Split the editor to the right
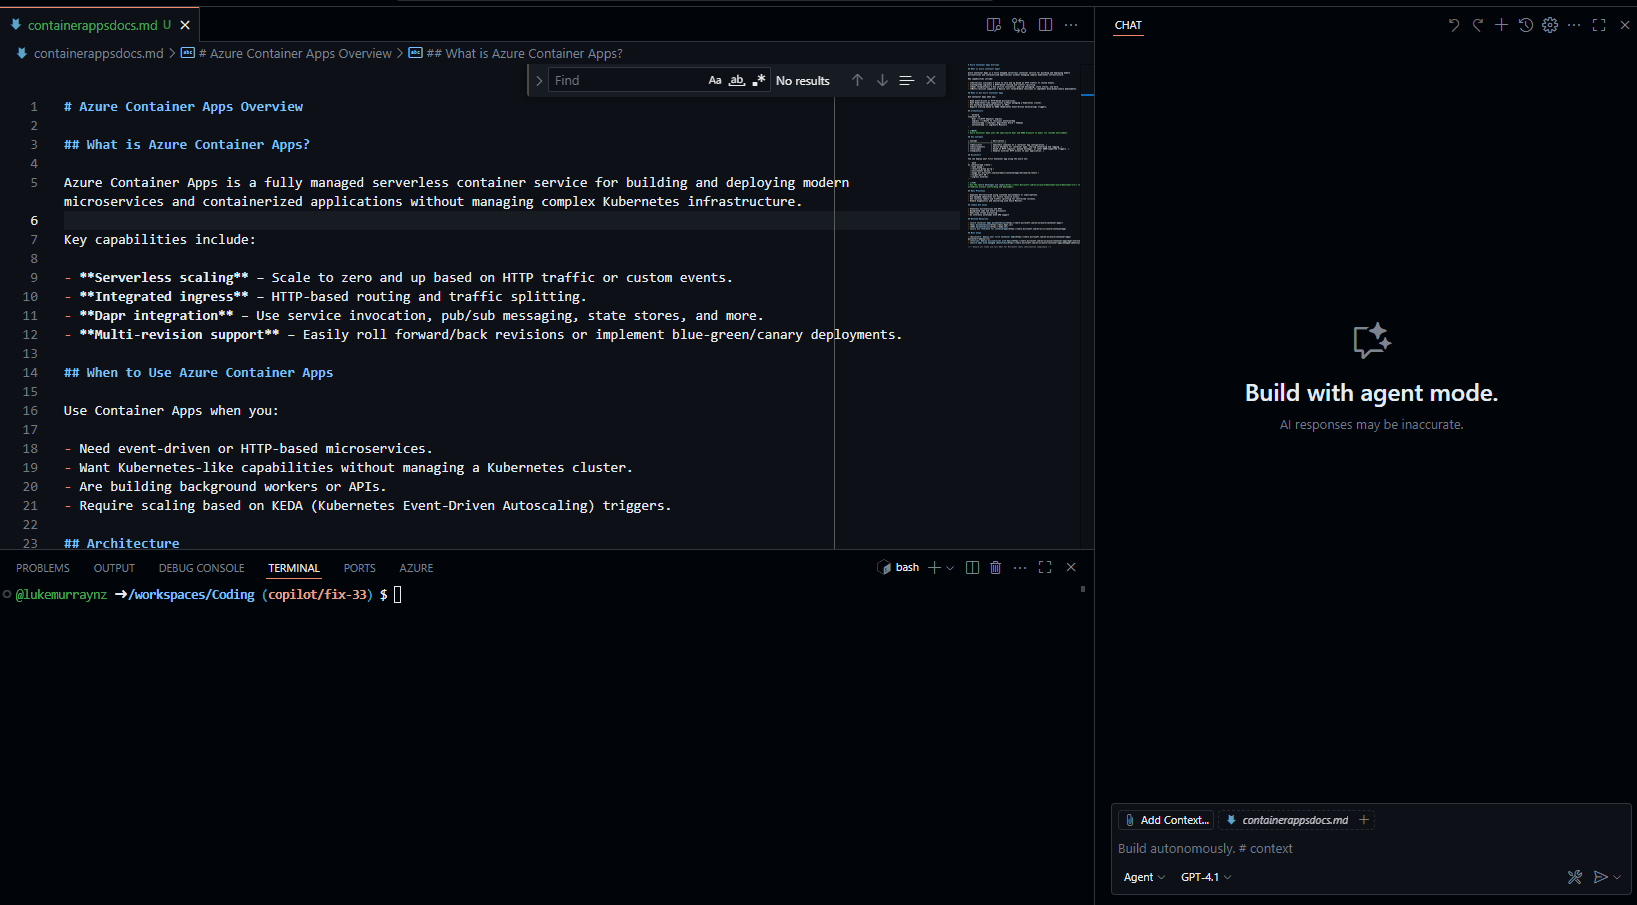Image resolution: width=1637 pixels, height=905 pixels. 1045,25
